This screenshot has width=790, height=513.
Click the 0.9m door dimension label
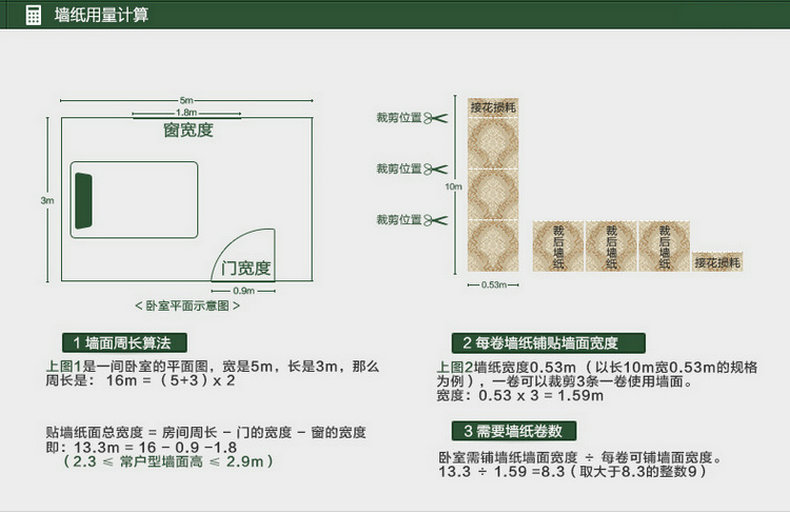coord(244,291)
